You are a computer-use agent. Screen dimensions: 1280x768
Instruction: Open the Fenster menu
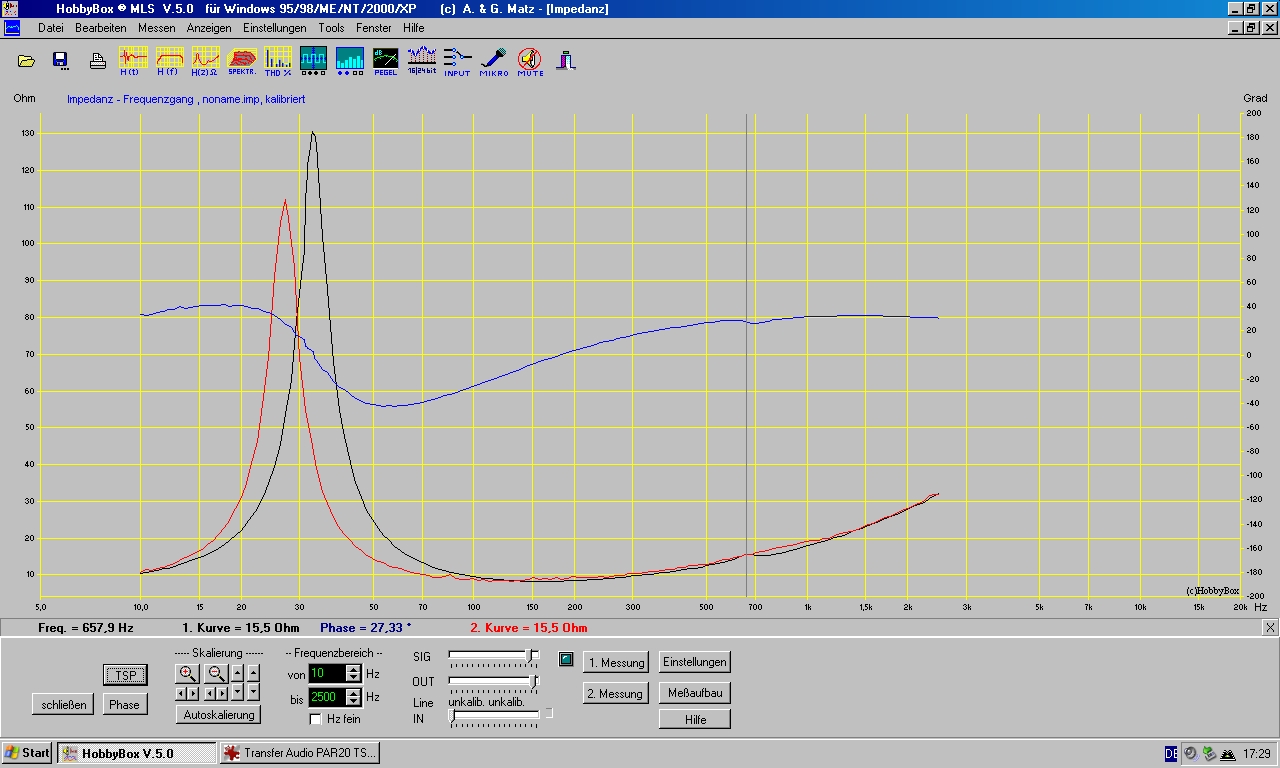click(374, 28)
